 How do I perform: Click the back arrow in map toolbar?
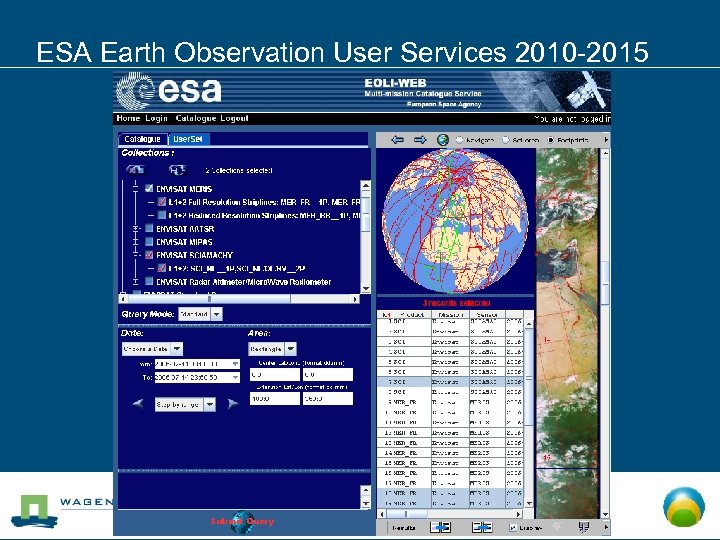(x=397, y=140)
